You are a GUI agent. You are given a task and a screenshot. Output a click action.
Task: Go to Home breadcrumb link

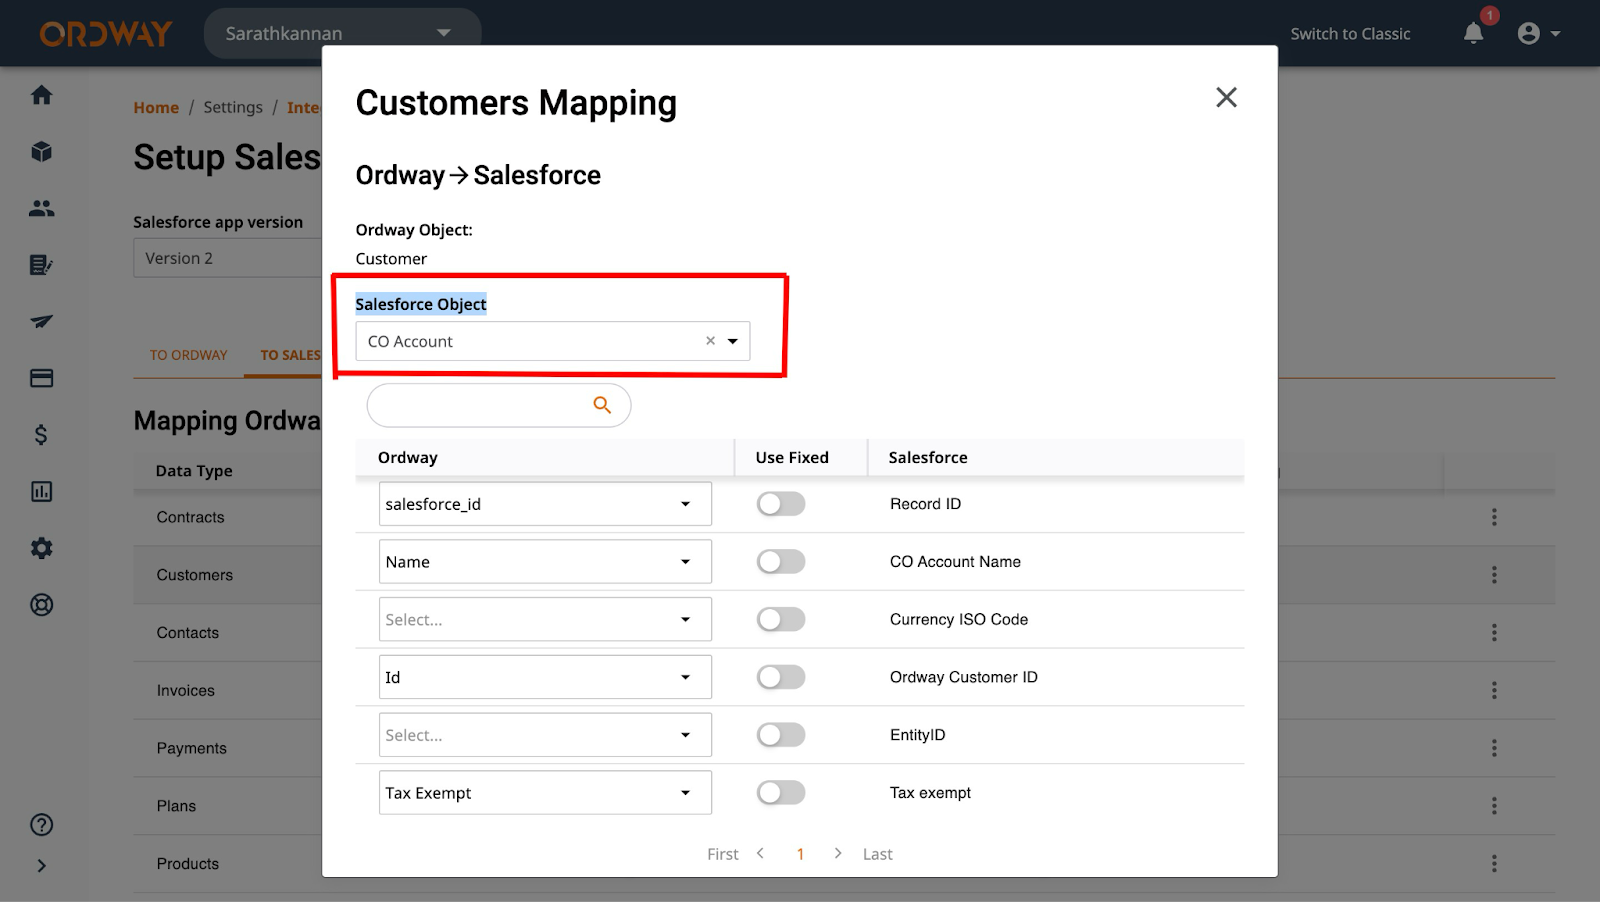pos(156,107)
